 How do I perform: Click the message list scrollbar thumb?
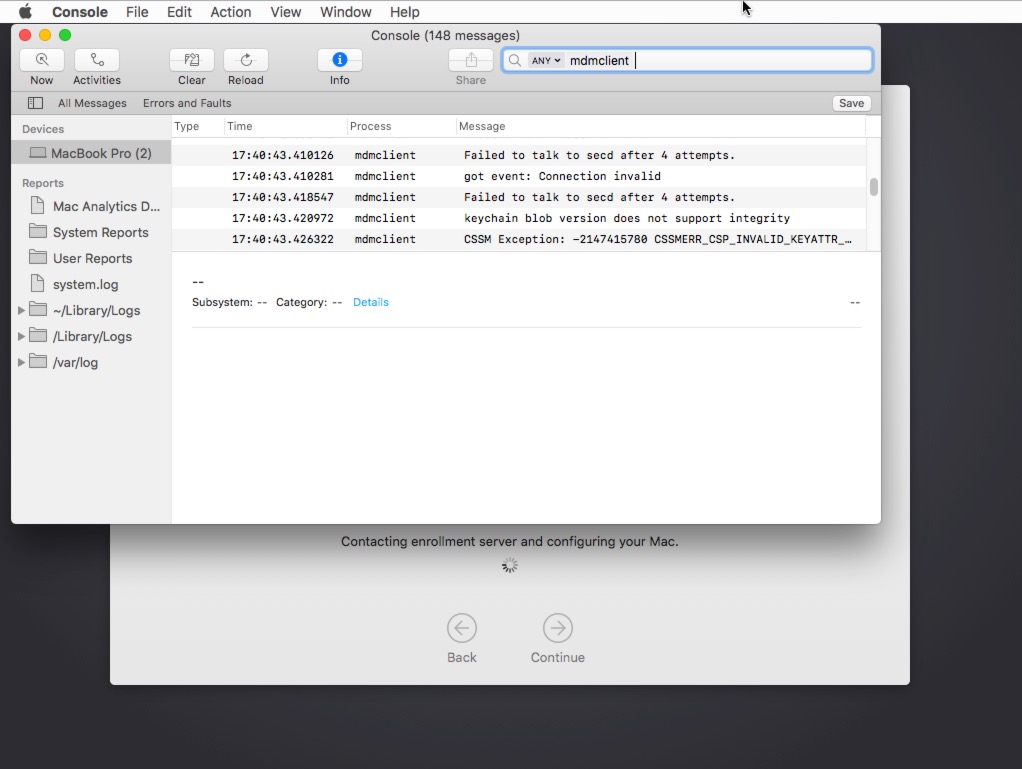pyautogui.click(x=873, y=187)
